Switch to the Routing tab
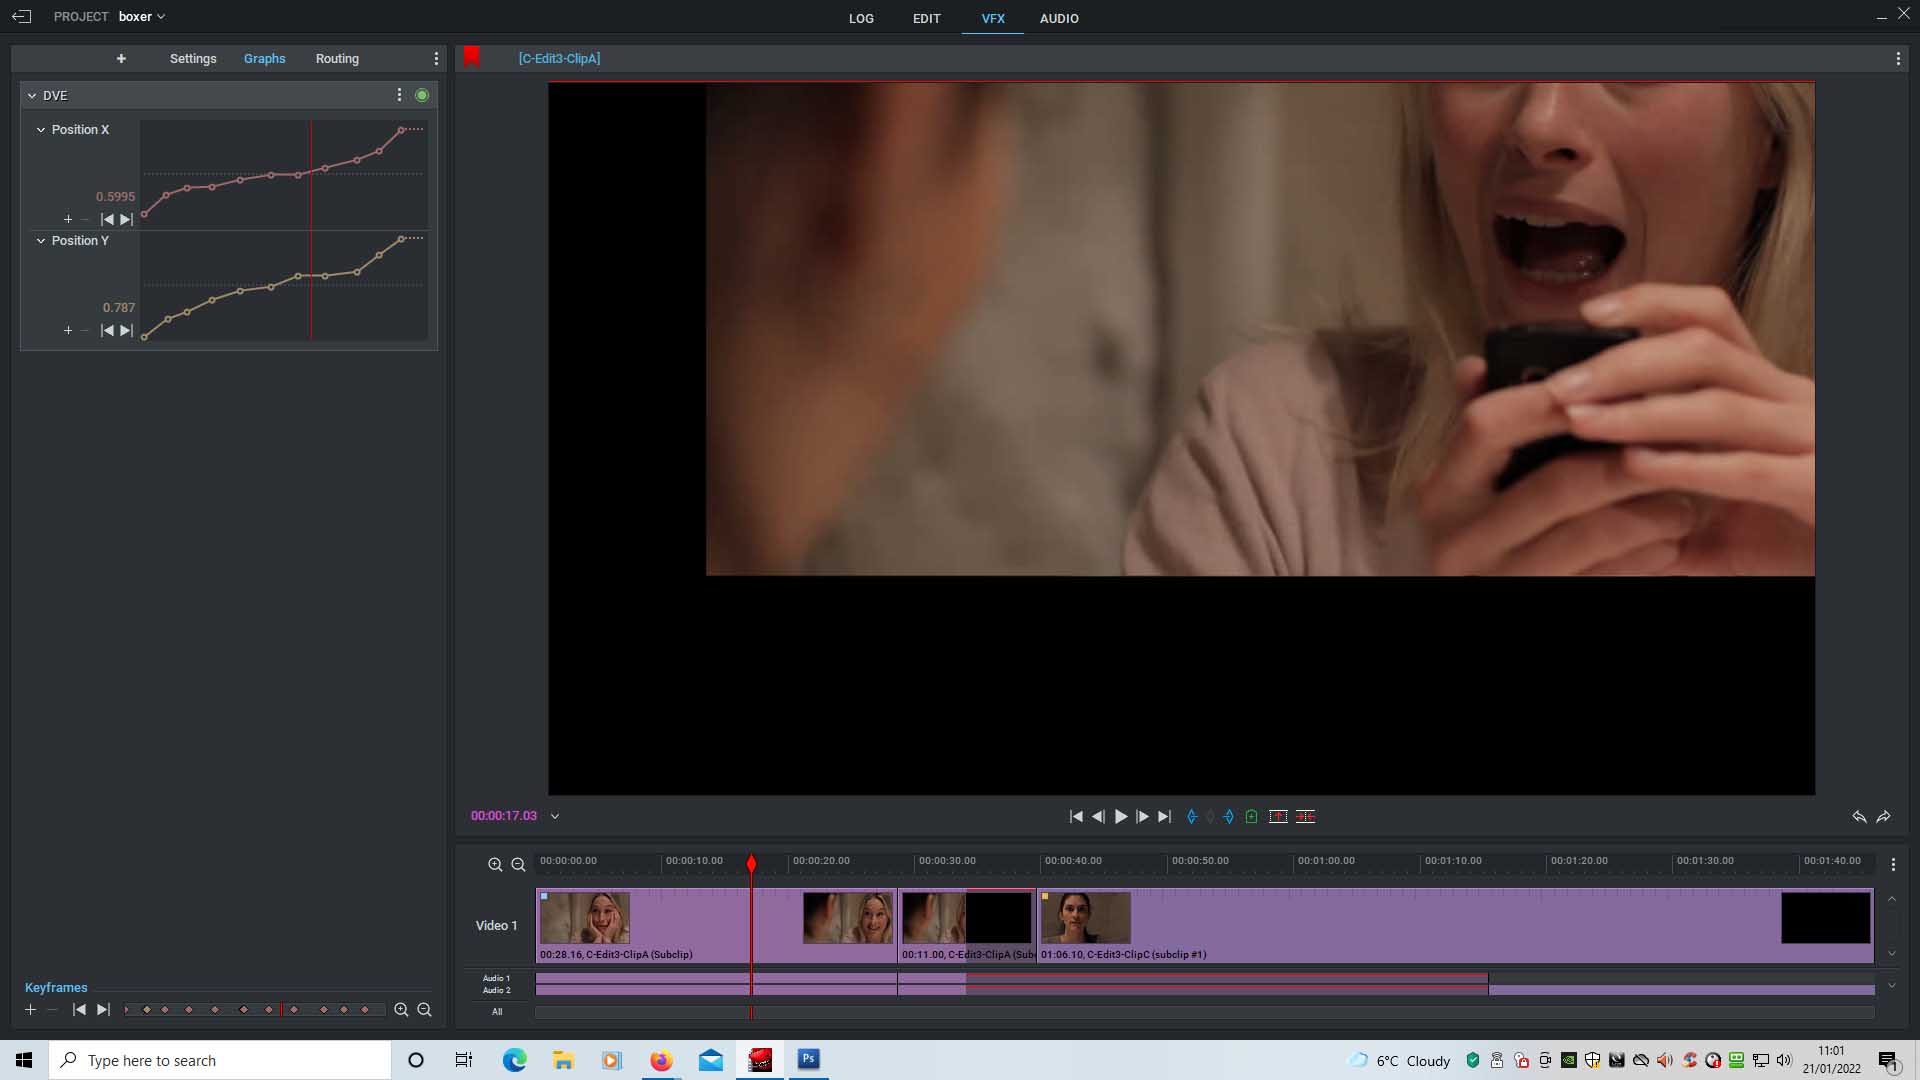 337,59
